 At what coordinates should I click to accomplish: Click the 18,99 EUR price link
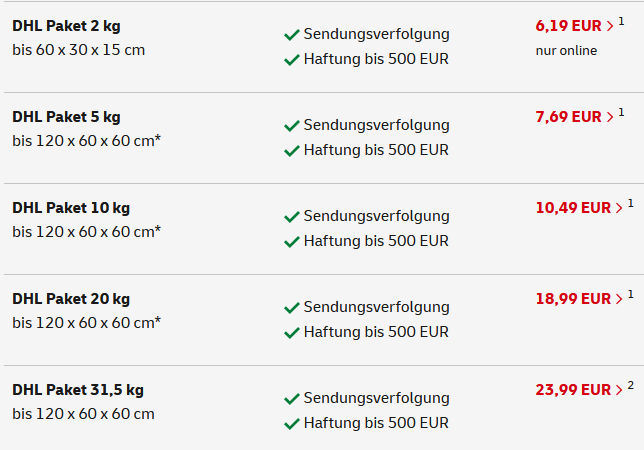573,298
